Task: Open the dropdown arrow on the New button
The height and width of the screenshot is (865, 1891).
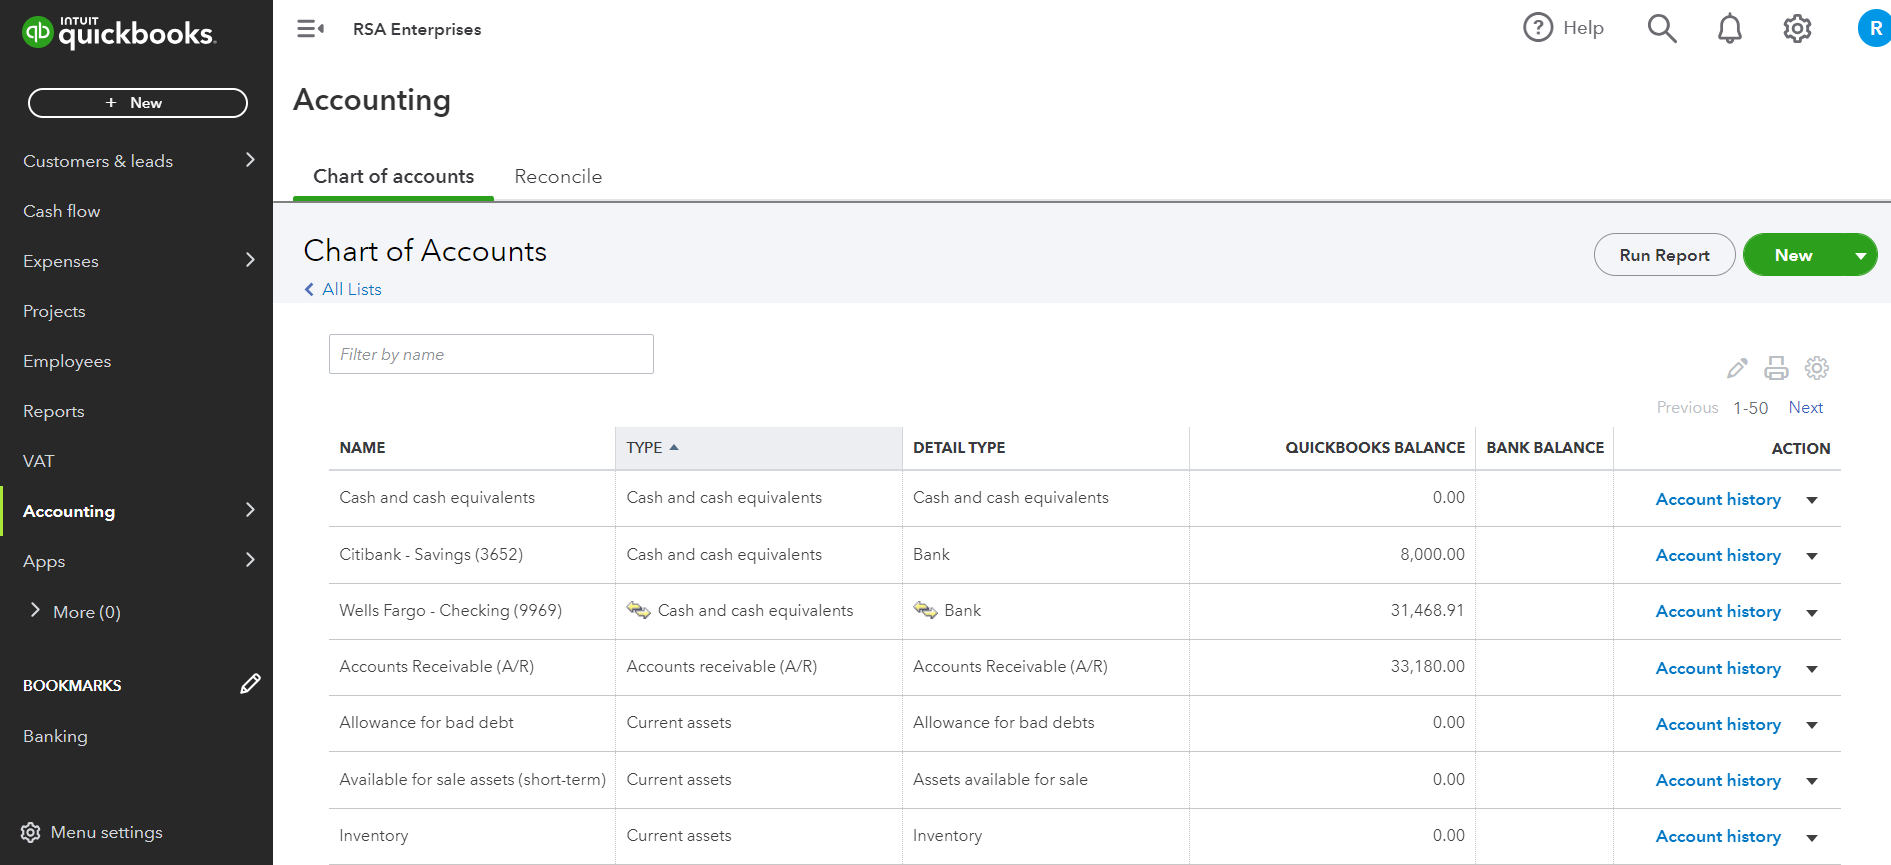Action: pos(1860,256)
